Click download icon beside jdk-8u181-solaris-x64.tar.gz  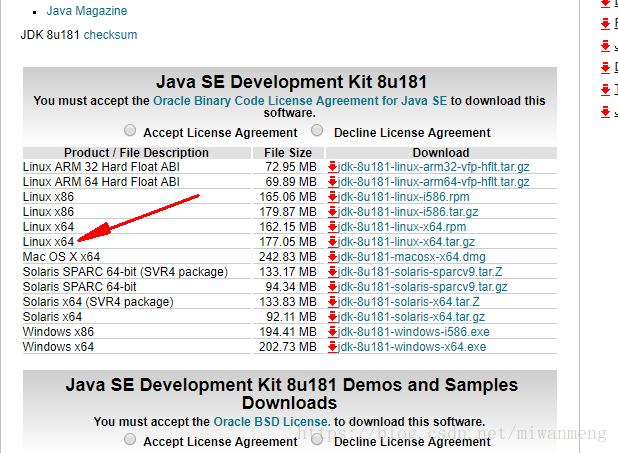click(x=332, y=317)
